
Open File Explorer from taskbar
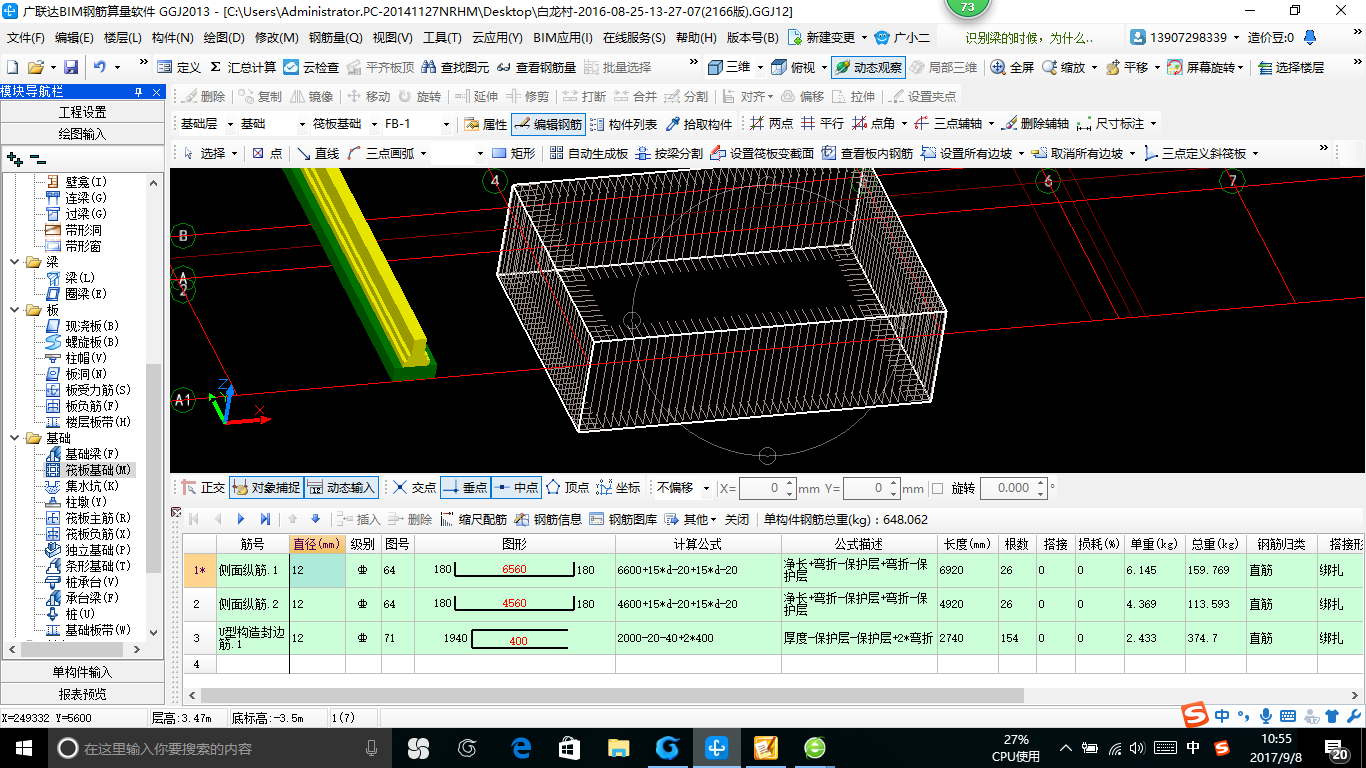coord(619,748)
